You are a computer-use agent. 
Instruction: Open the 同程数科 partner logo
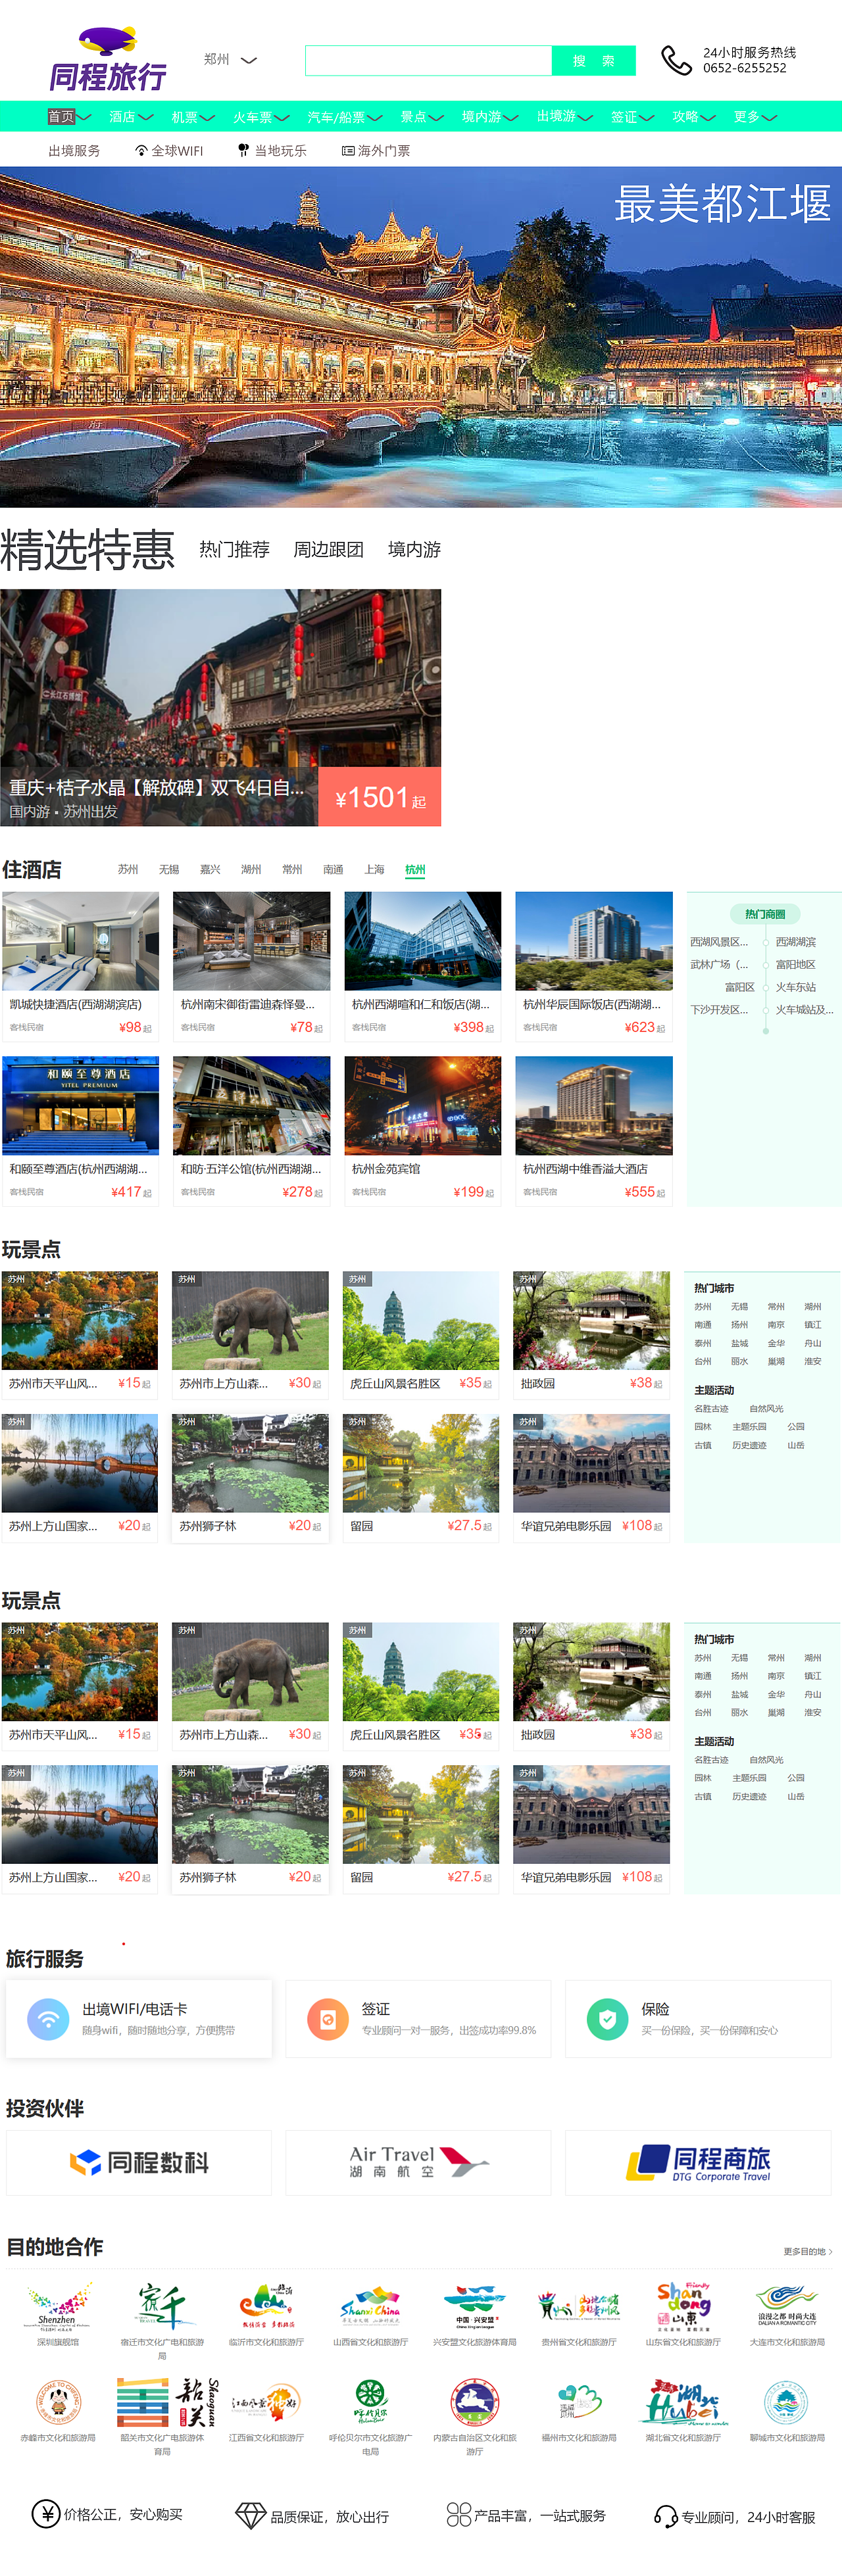coord(139,2162)
